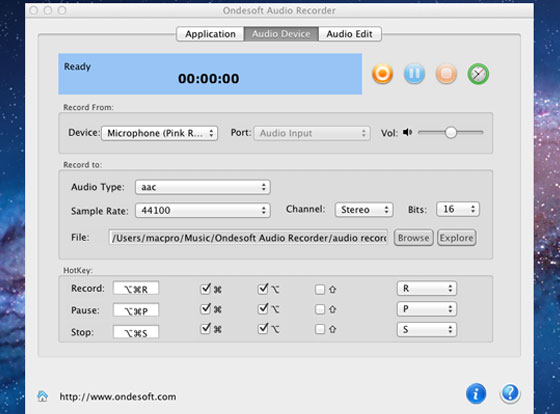This screenshot has width=560, height=414.
Task: Enable Shift checkbox for Pause hotkey
Action: (320, 309)
